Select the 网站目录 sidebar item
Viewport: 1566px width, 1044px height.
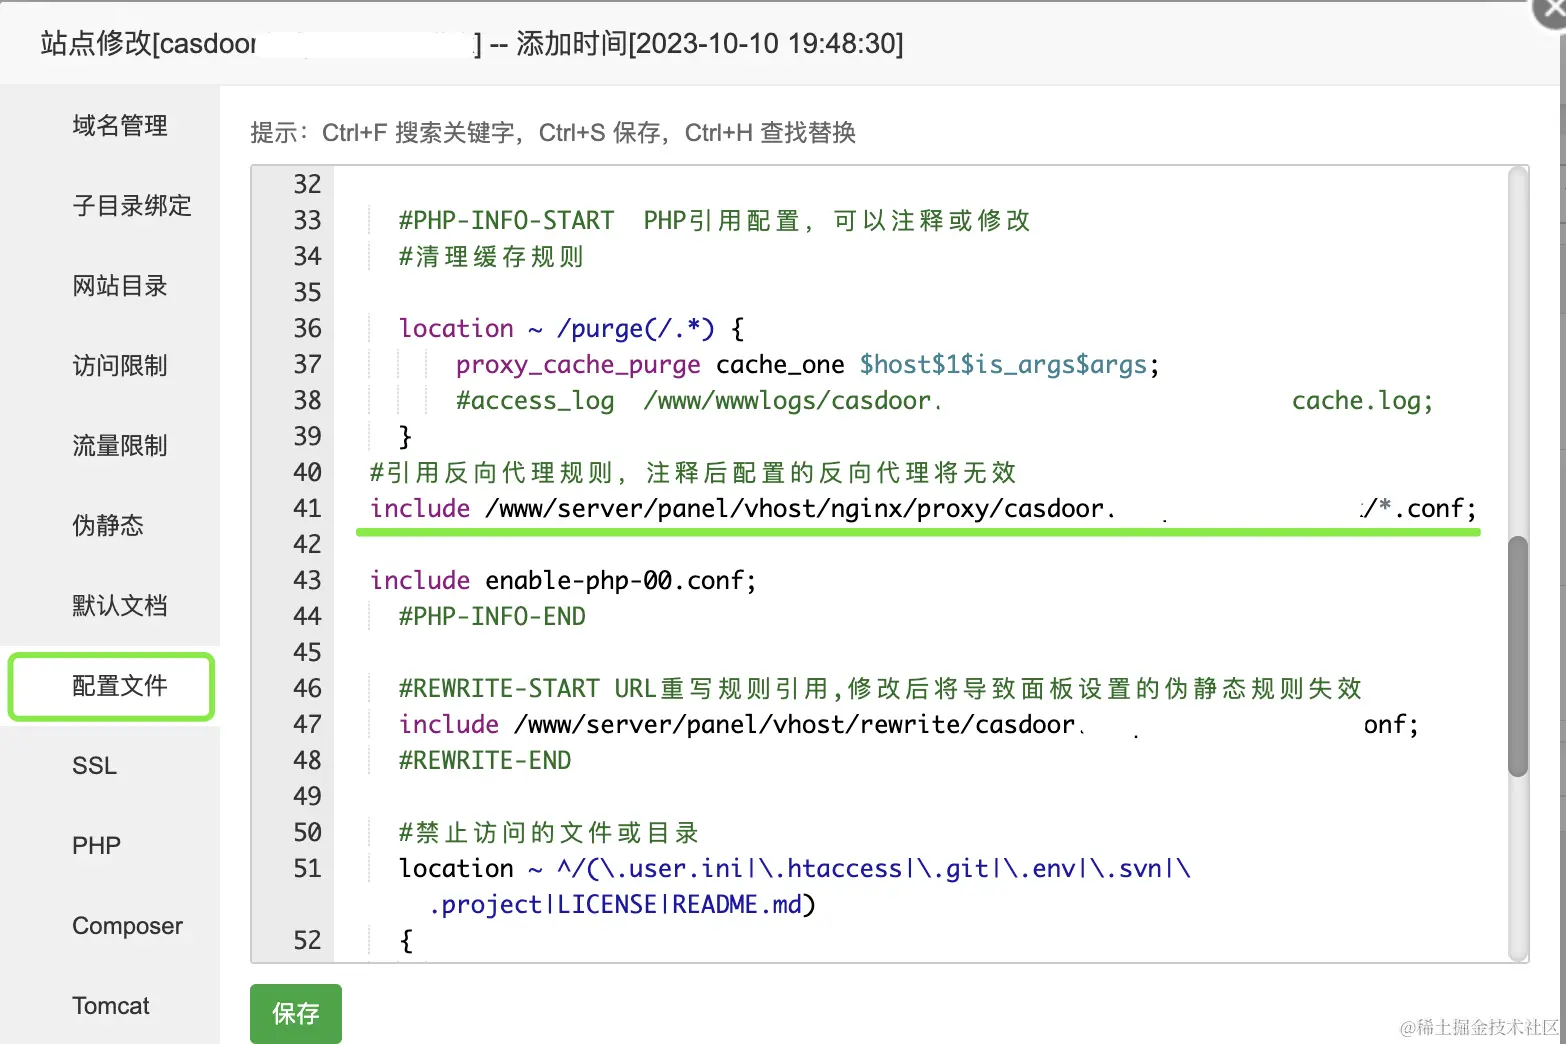pos(119,286)
